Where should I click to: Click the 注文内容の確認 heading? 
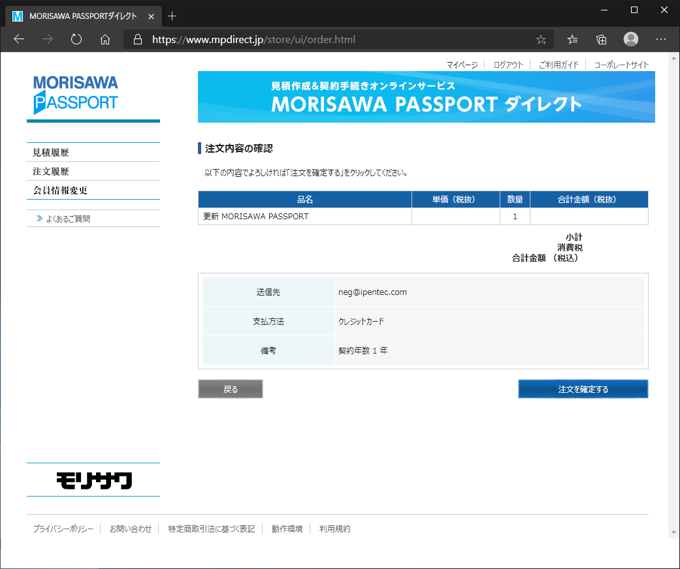tap(239, 148)
